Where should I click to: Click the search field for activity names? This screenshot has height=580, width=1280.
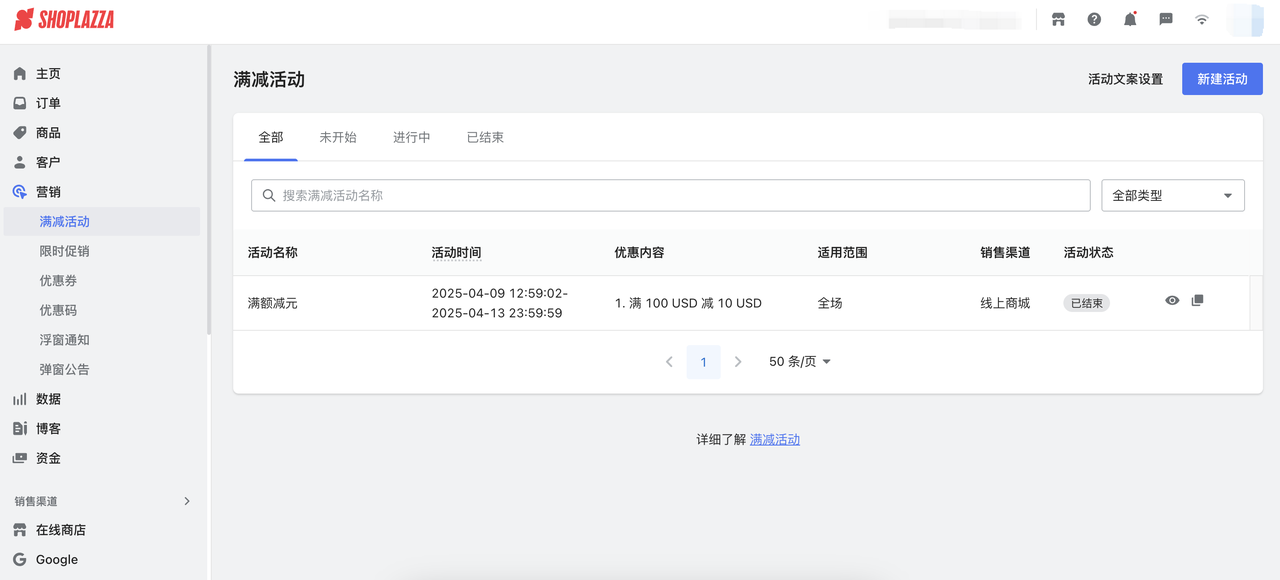pyautogui.click(x=670, y=195)
